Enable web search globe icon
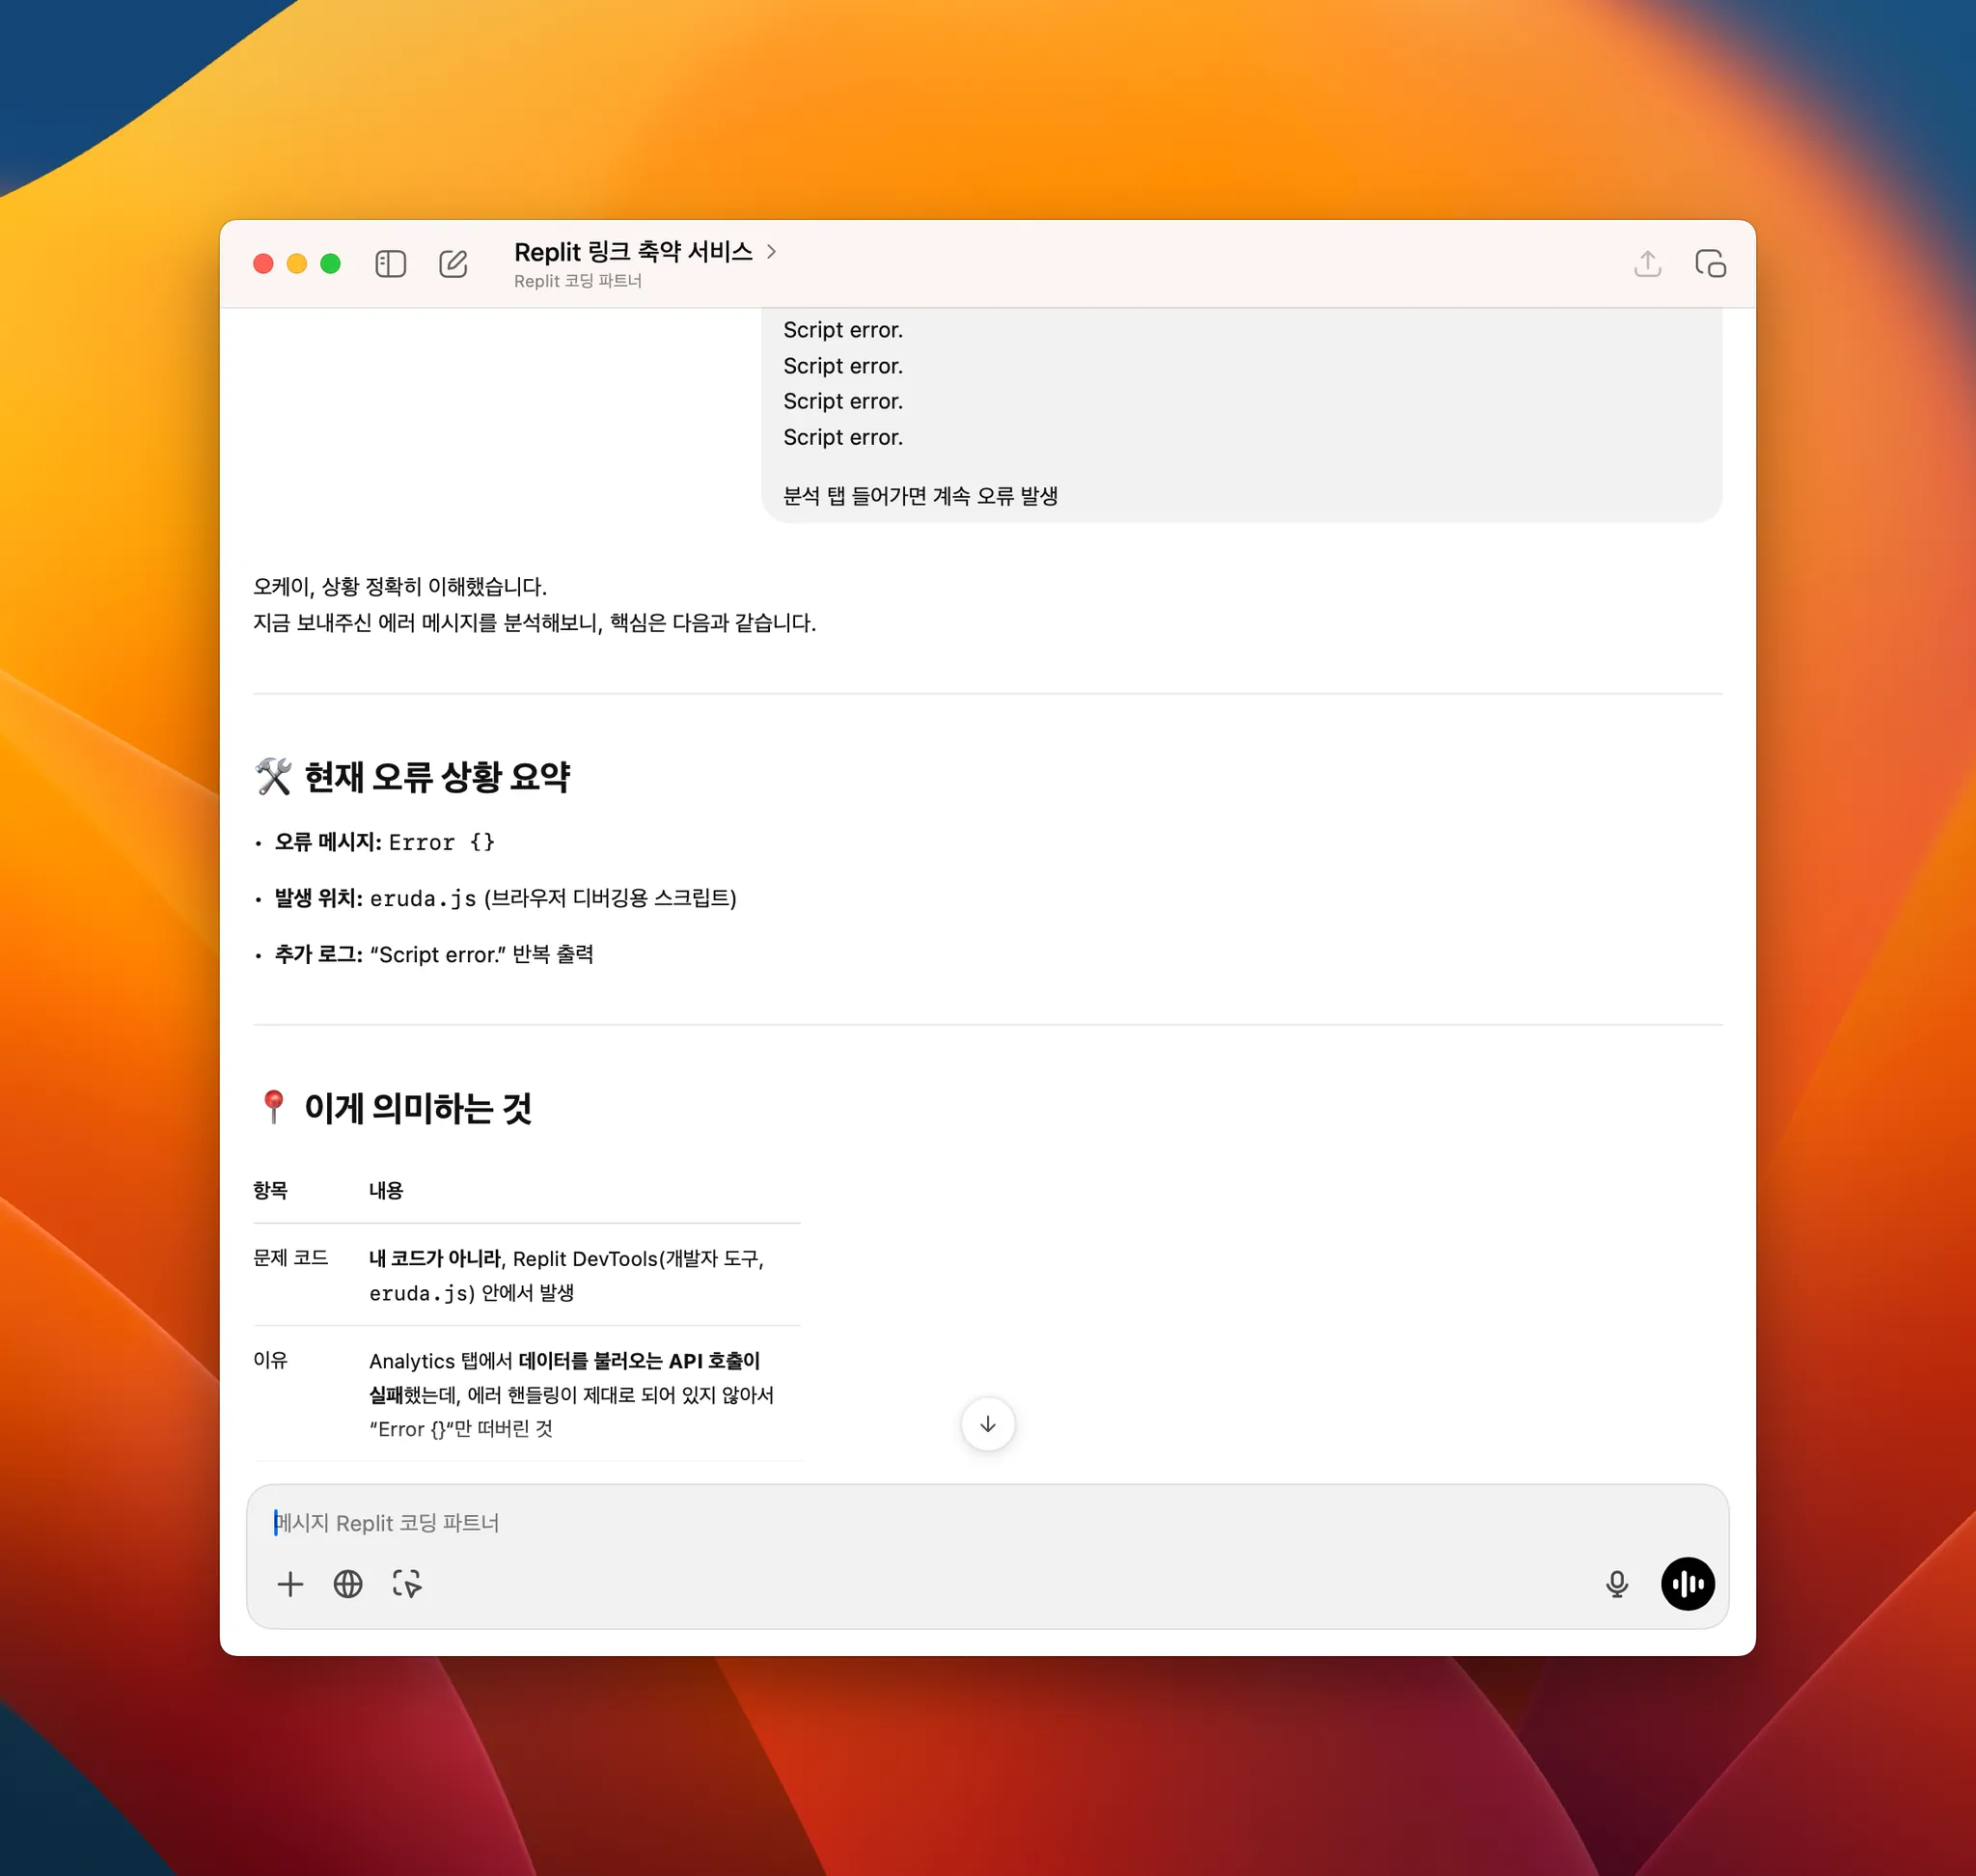 [x=348, y=1584]
